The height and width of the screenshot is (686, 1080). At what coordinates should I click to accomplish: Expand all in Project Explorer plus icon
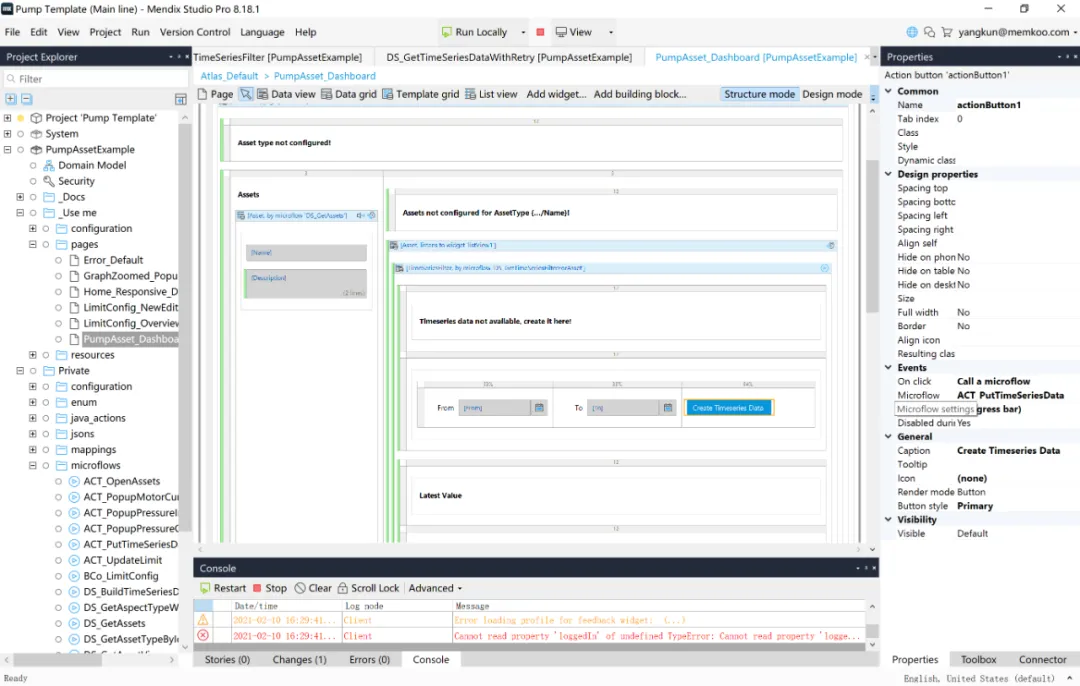pyautogui.click(x=11, y=98)
